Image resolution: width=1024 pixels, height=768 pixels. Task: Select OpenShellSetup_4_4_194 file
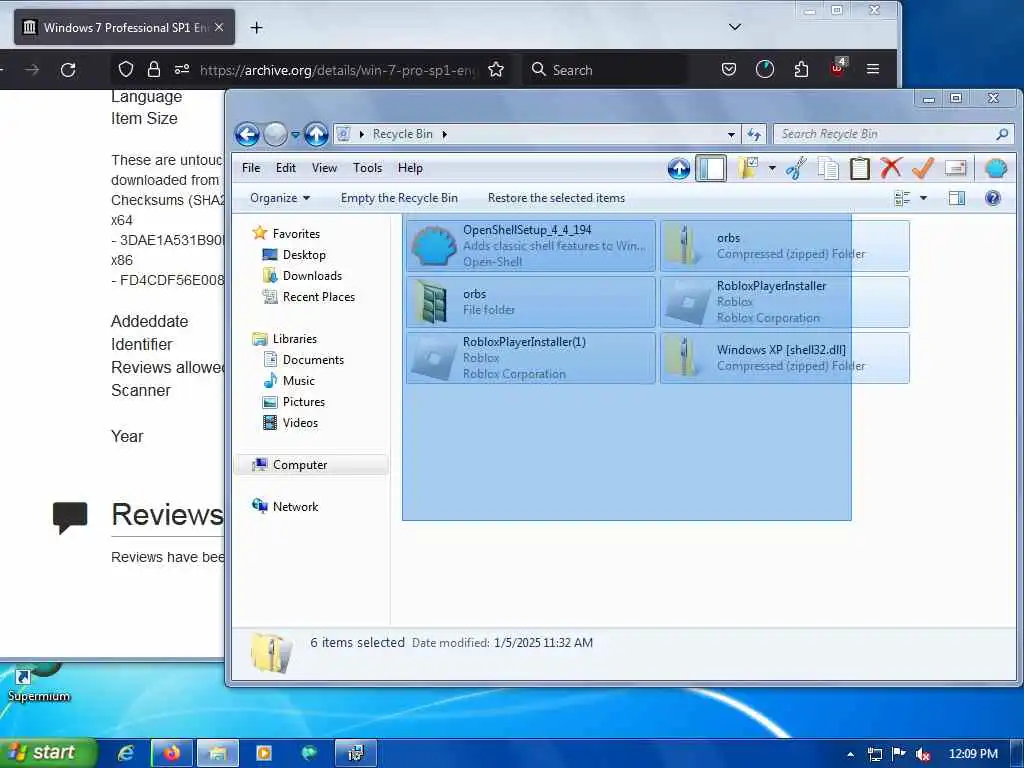530,246
